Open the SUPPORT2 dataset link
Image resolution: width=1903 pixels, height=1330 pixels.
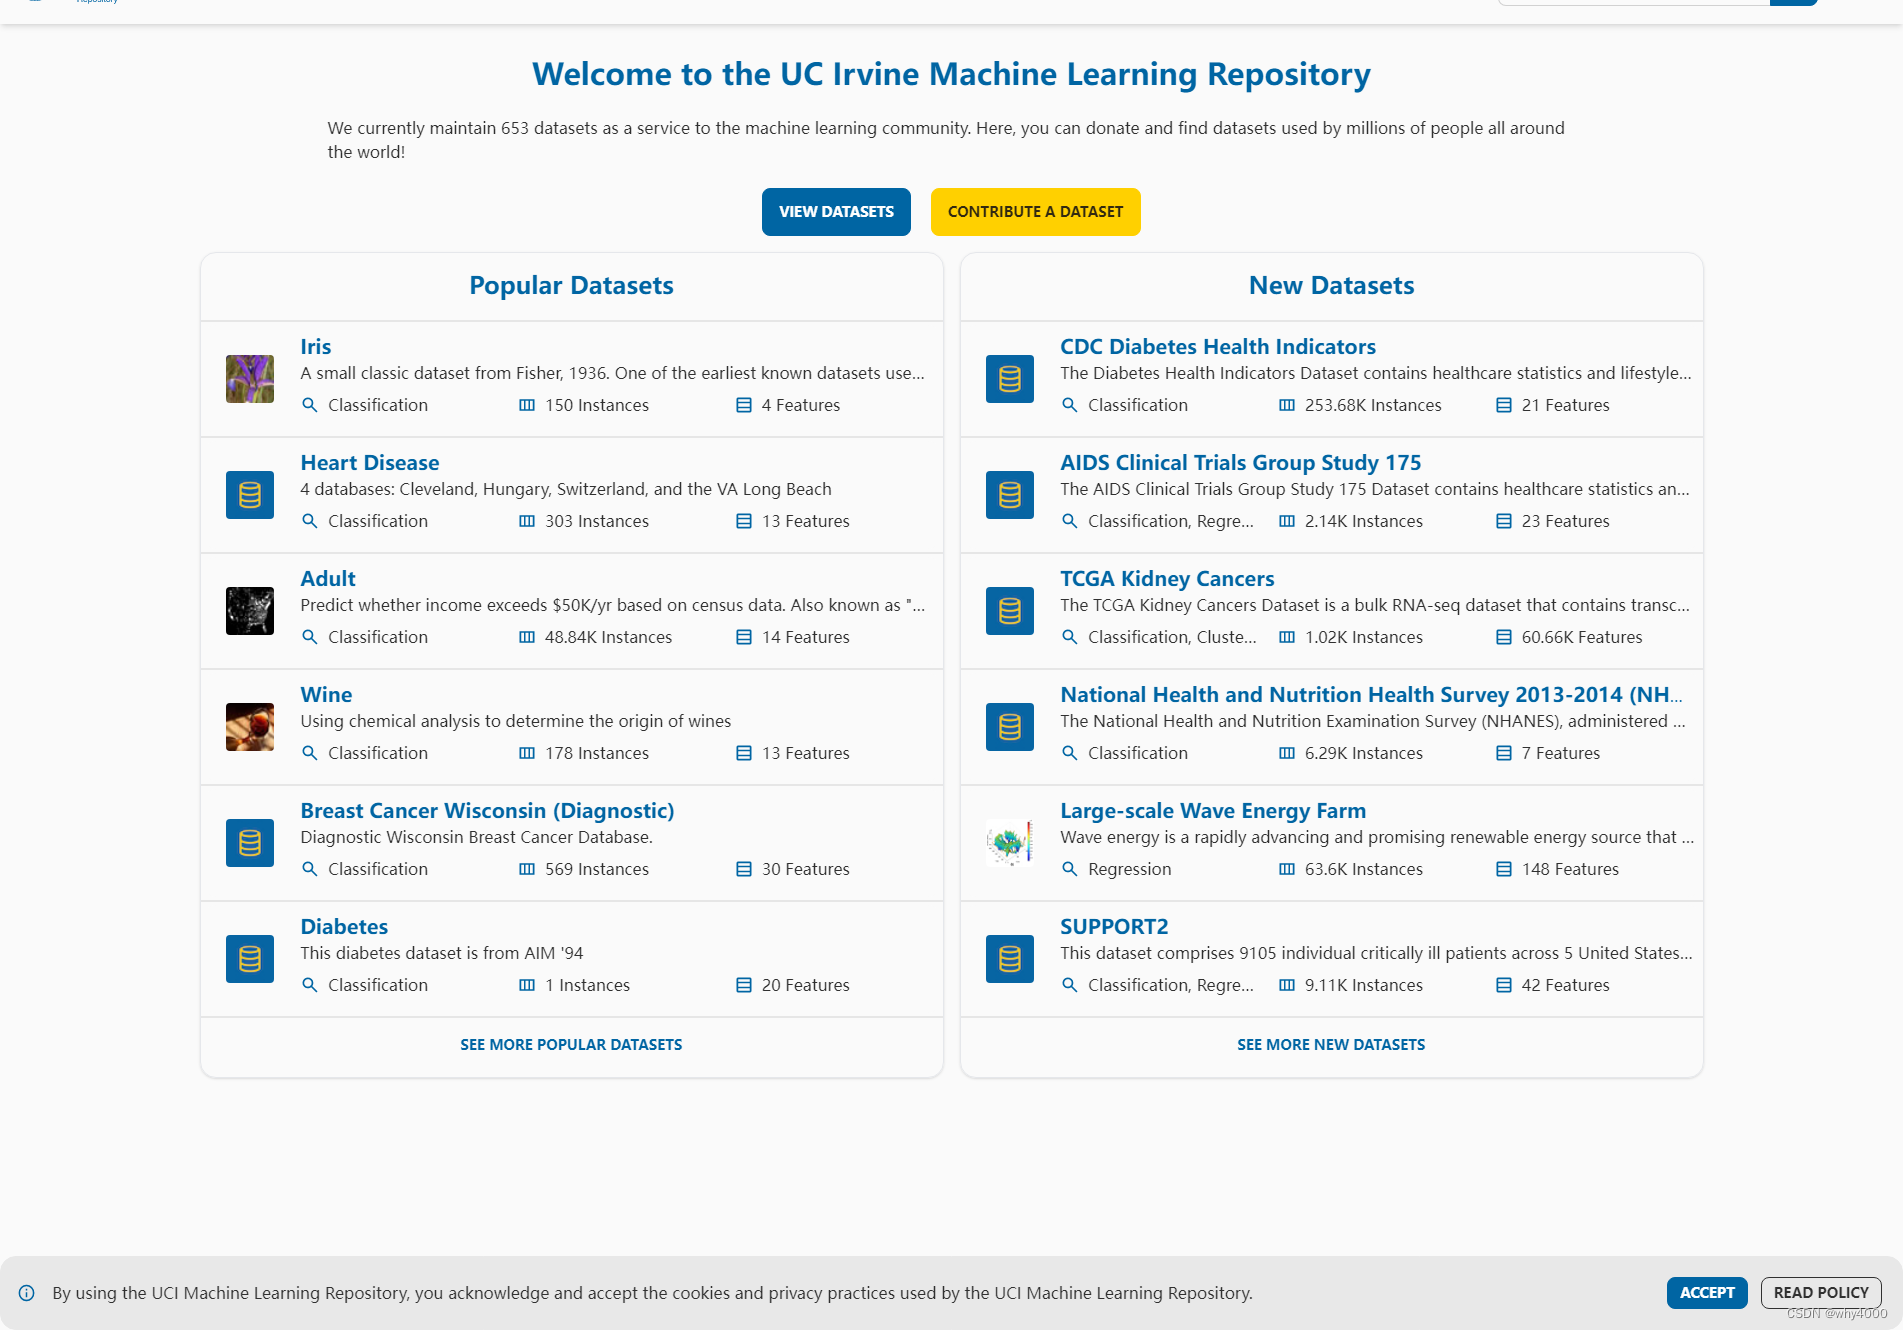point(1114,927)
